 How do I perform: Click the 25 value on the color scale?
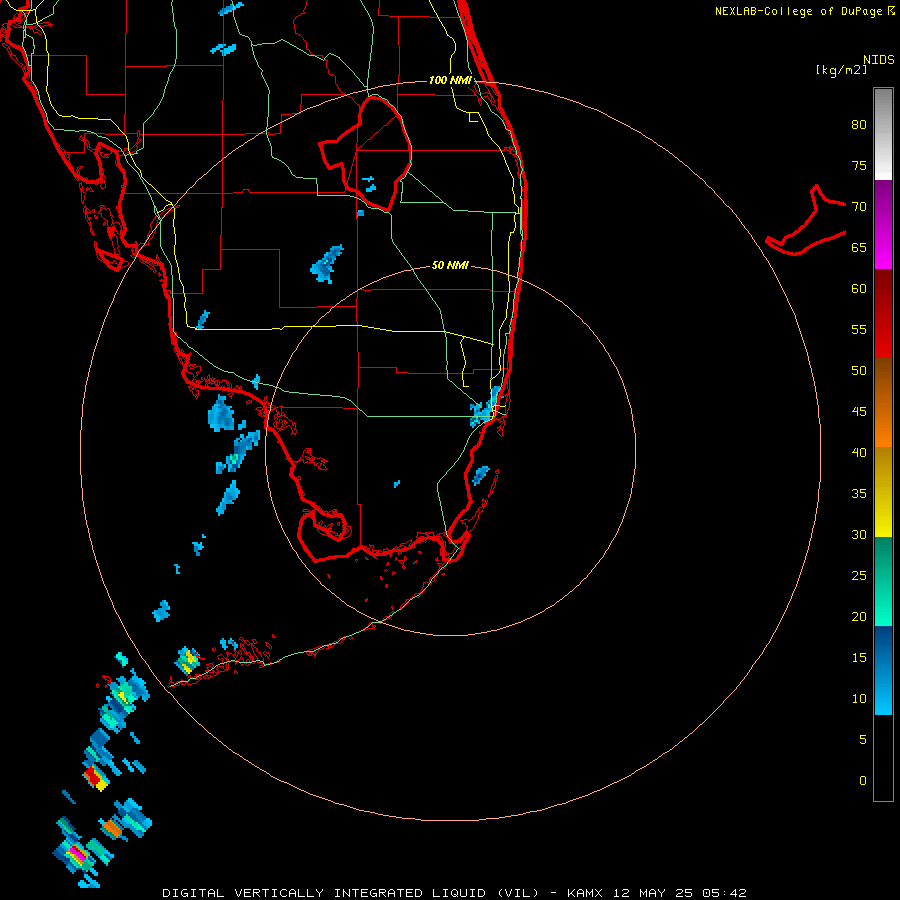[859, 576]
